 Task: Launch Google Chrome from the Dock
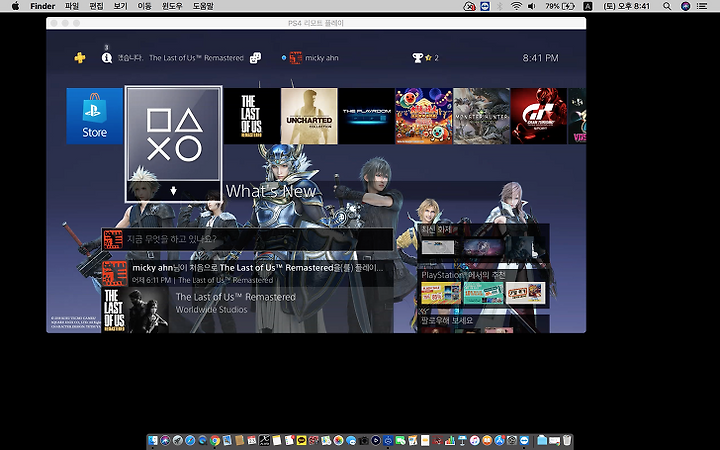(215, 440)
